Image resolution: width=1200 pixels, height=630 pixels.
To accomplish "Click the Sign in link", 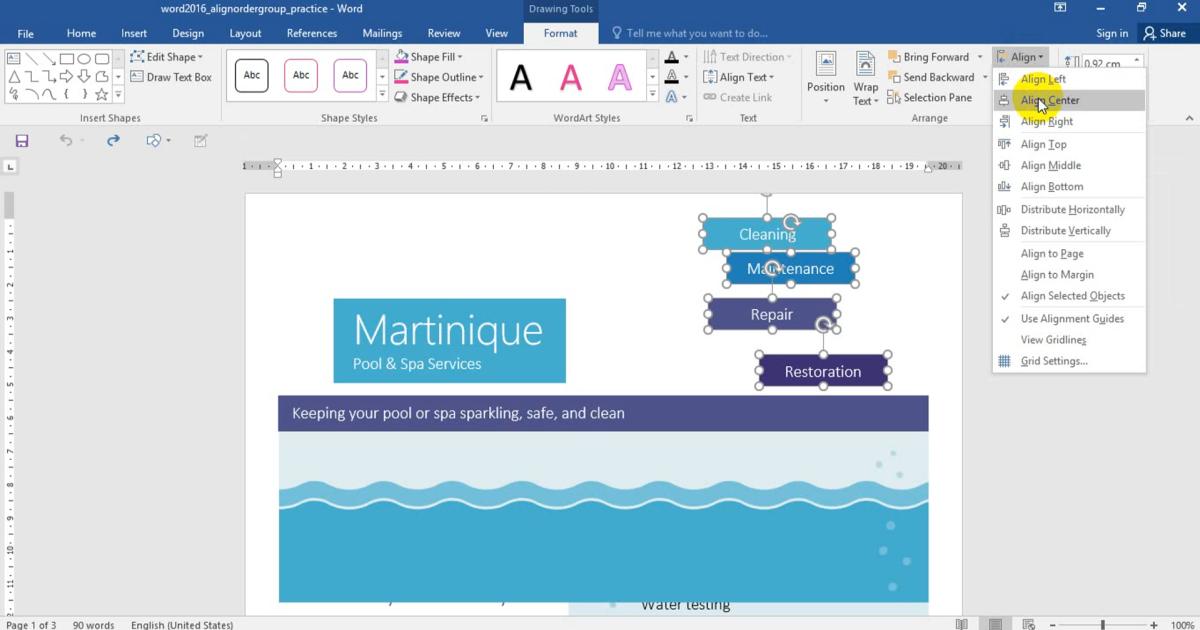I will click(x=1111, y=33).
